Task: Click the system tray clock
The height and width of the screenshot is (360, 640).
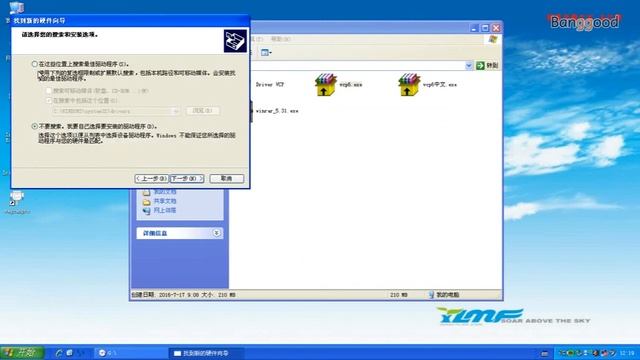Action: 627,353
